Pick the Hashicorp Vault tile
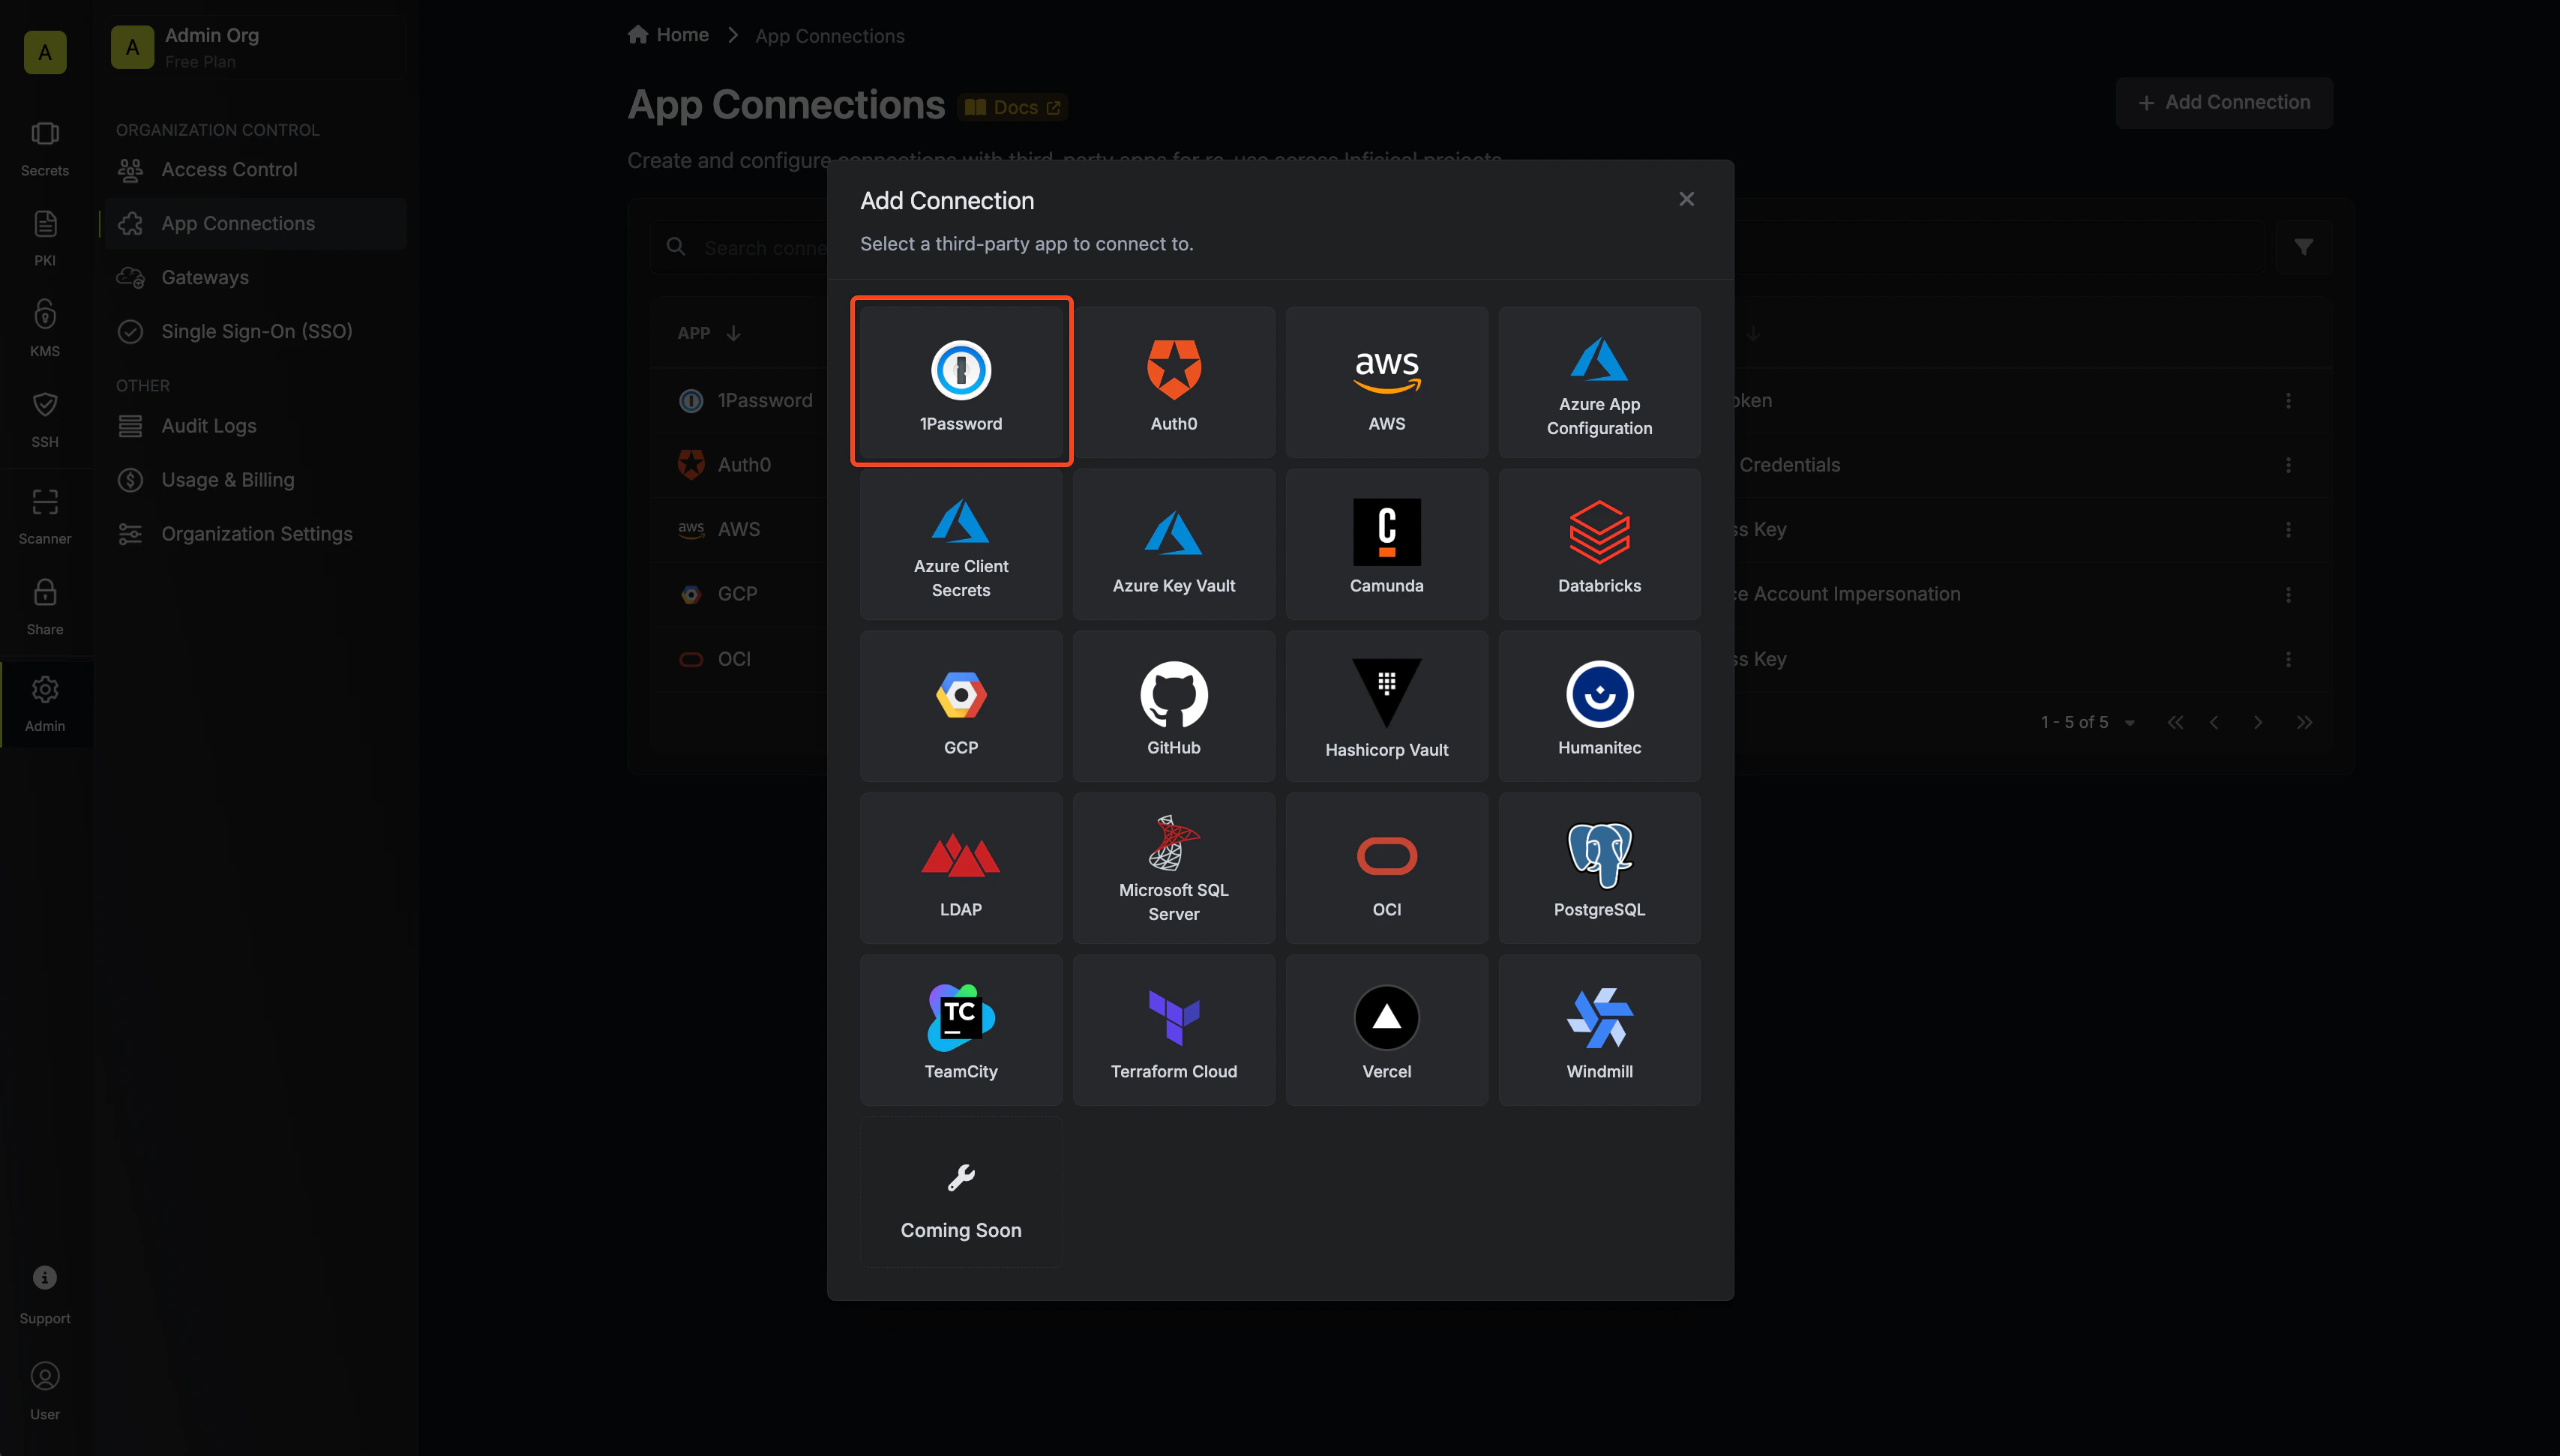 click(1387, 705)
